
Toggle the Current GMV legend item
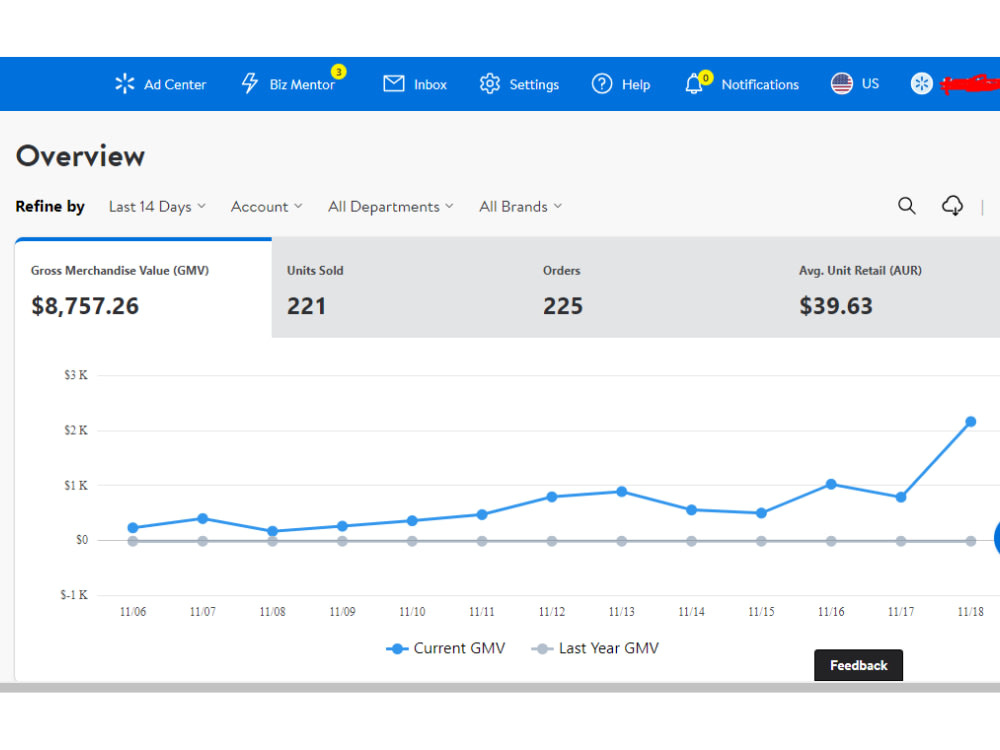tap(446, 649)
